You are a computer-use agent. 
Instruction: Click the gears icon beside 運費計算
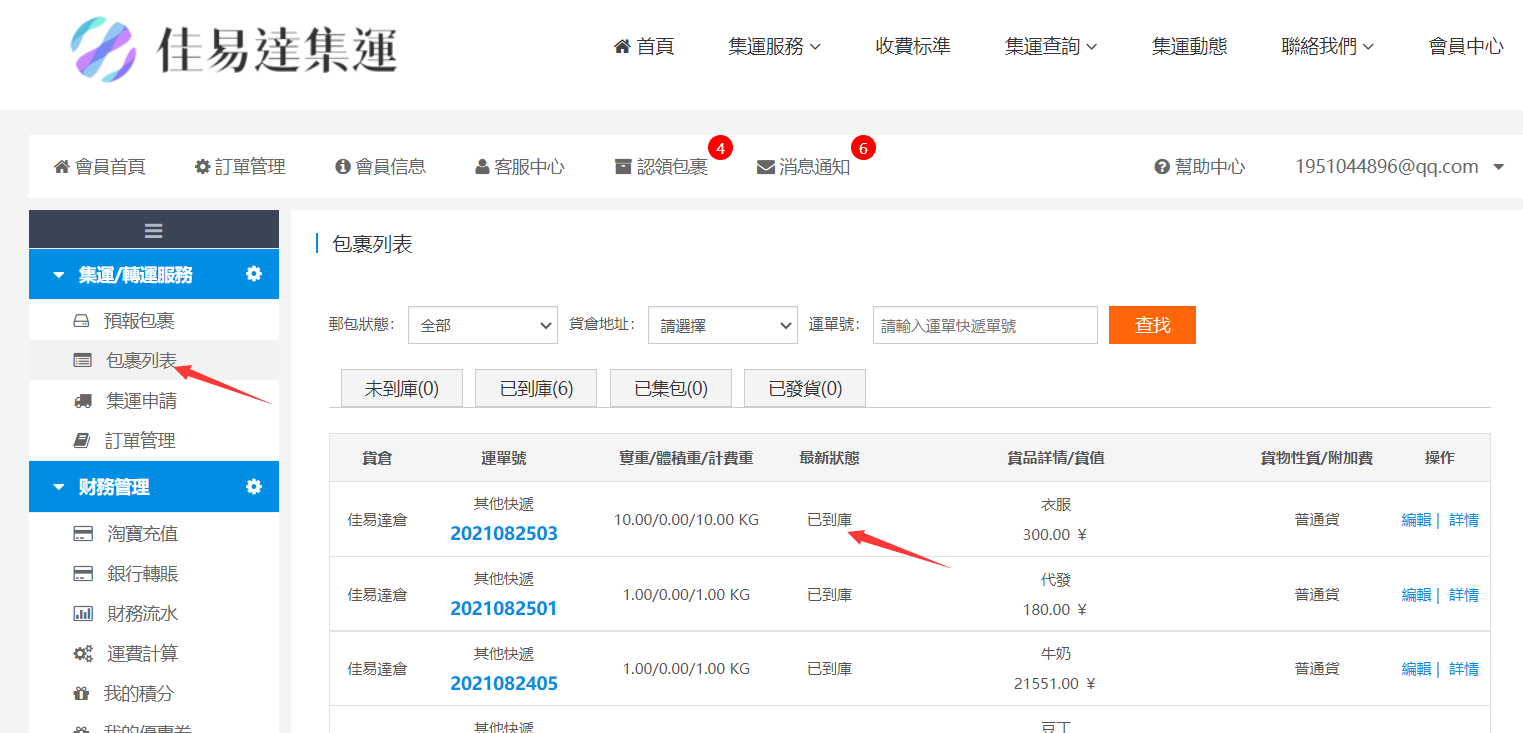pyautogui.click(x=83, y=654)
